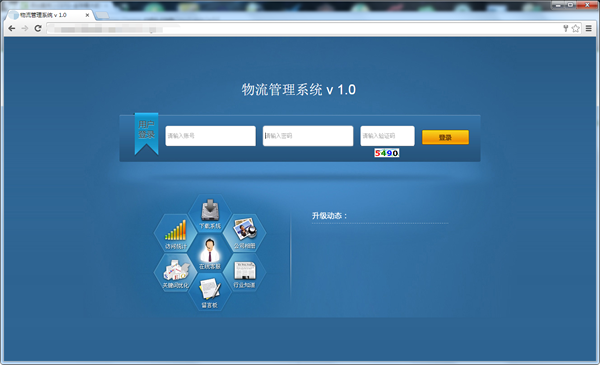Open the 访问统计 bar chart icon
Screen dimensions: 600x365
(175, 233)
